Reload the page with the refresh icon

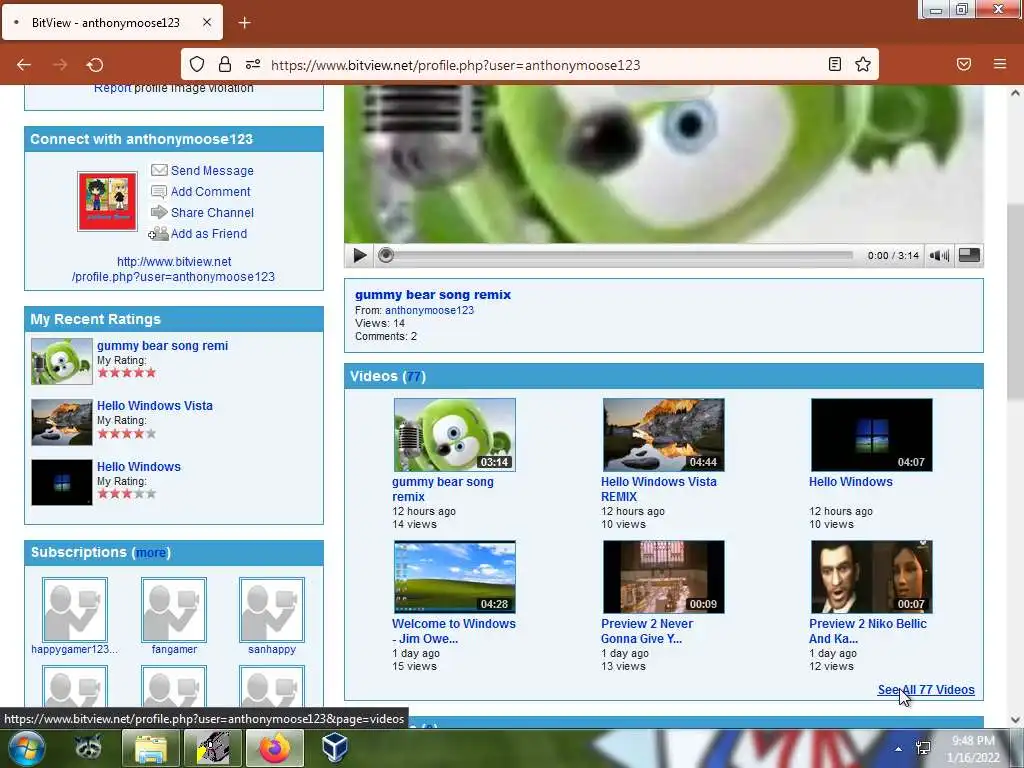coord(95,65)
